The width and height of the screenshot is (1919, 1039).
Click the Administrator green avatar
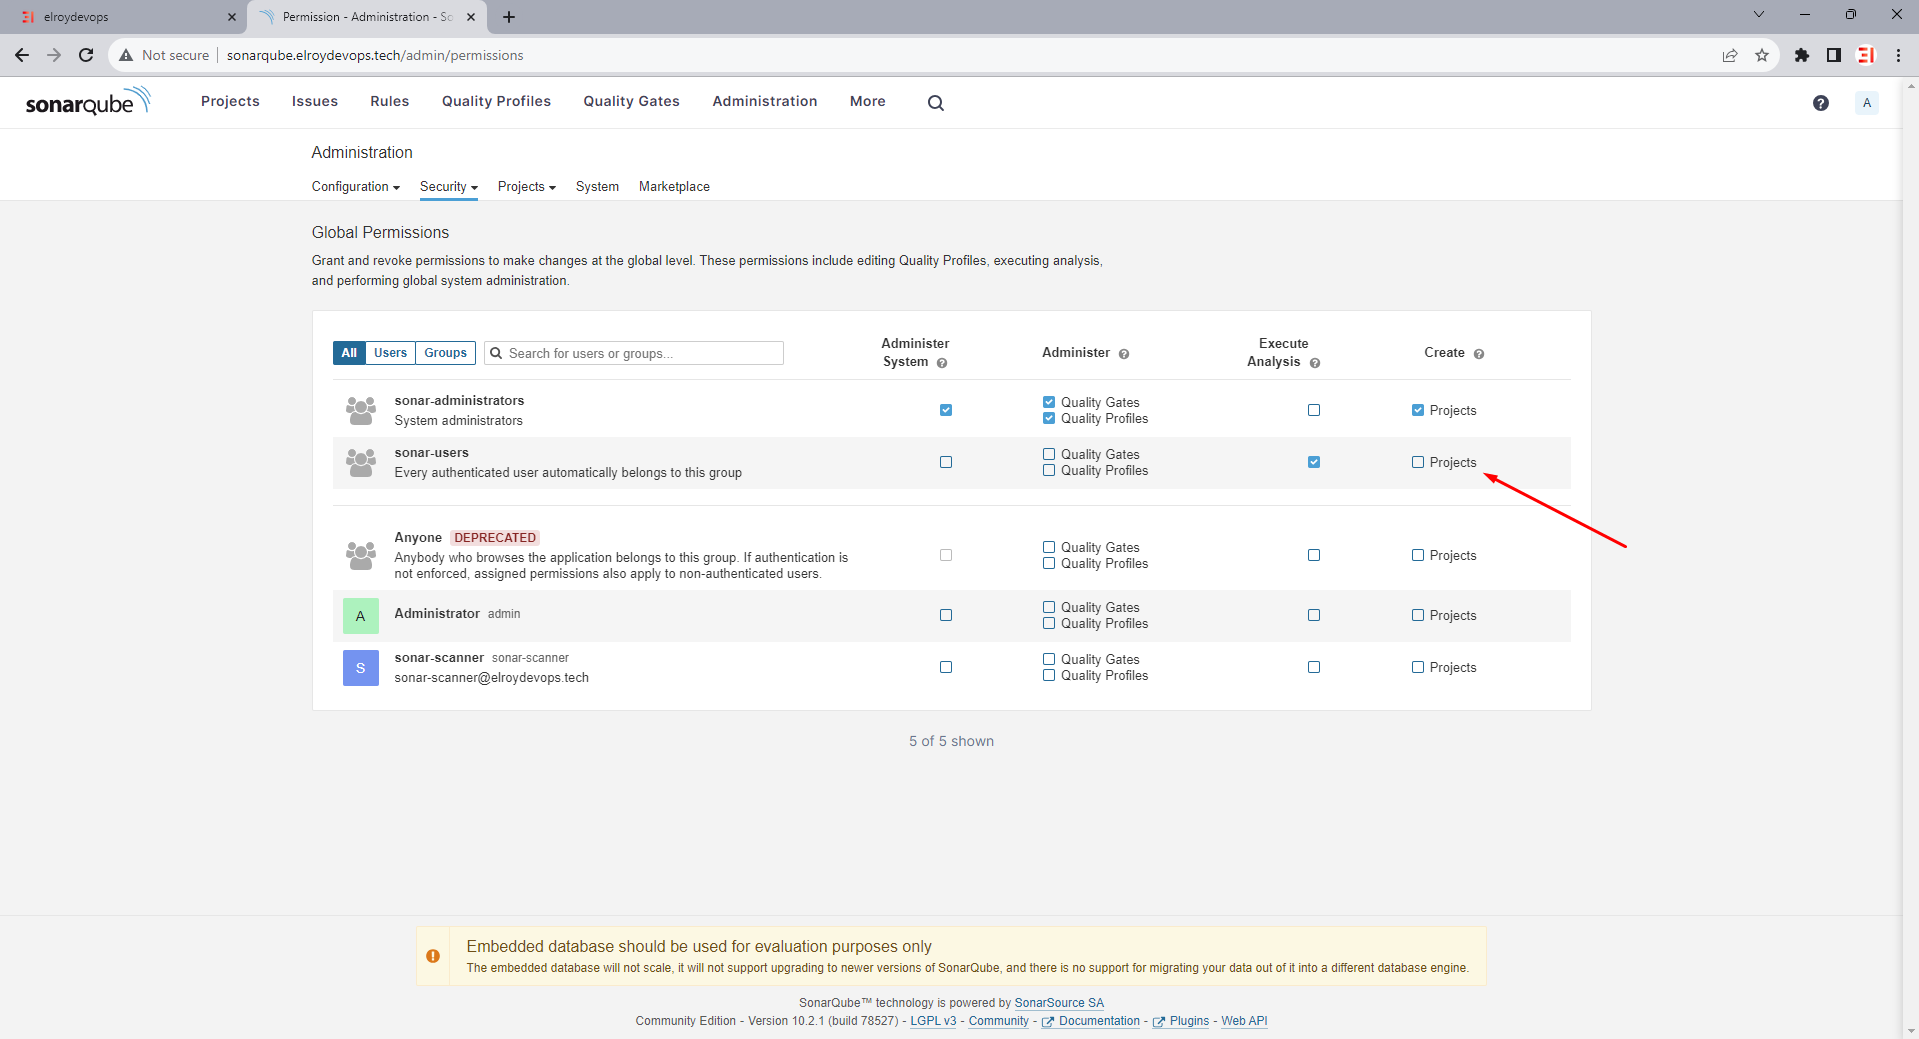click(361, 616)
